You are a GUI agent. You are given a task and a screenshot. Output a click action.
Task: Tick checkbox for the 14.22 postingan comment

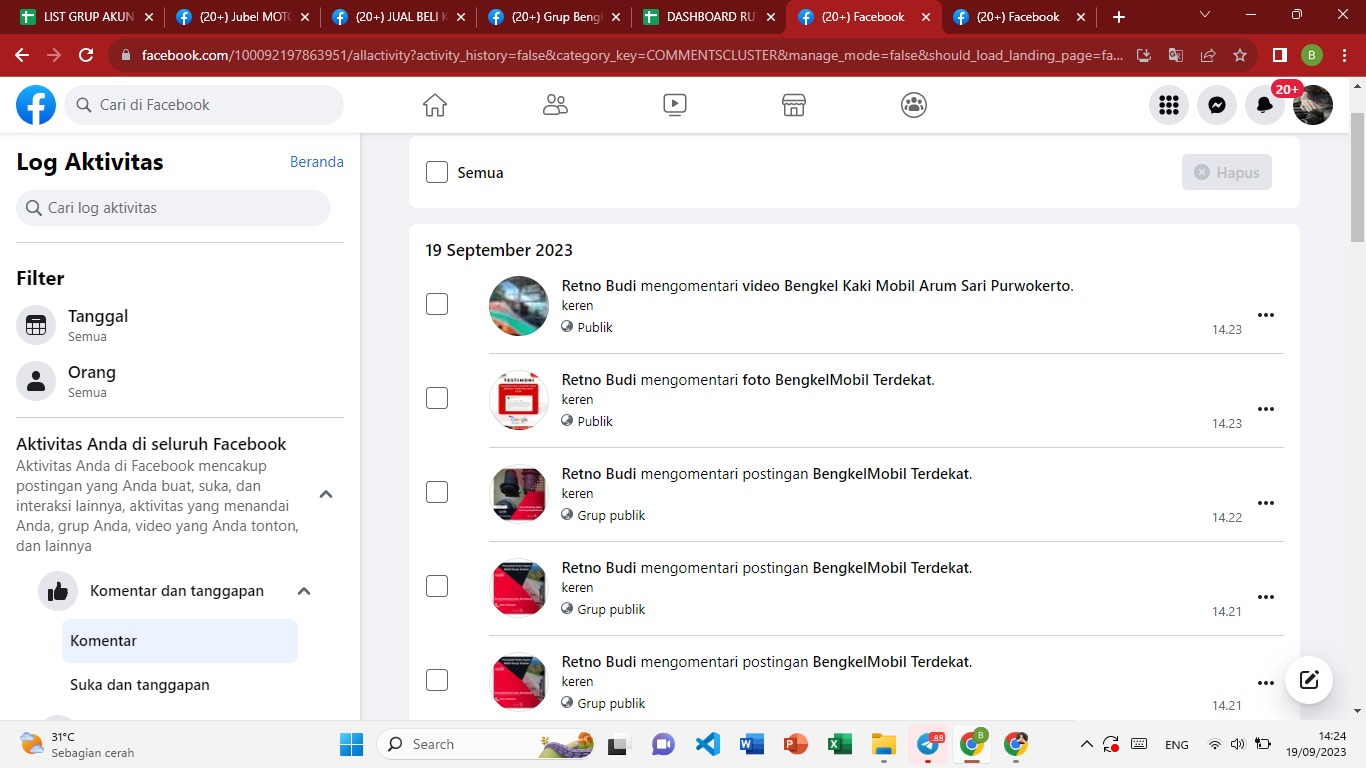coord(437,492)
